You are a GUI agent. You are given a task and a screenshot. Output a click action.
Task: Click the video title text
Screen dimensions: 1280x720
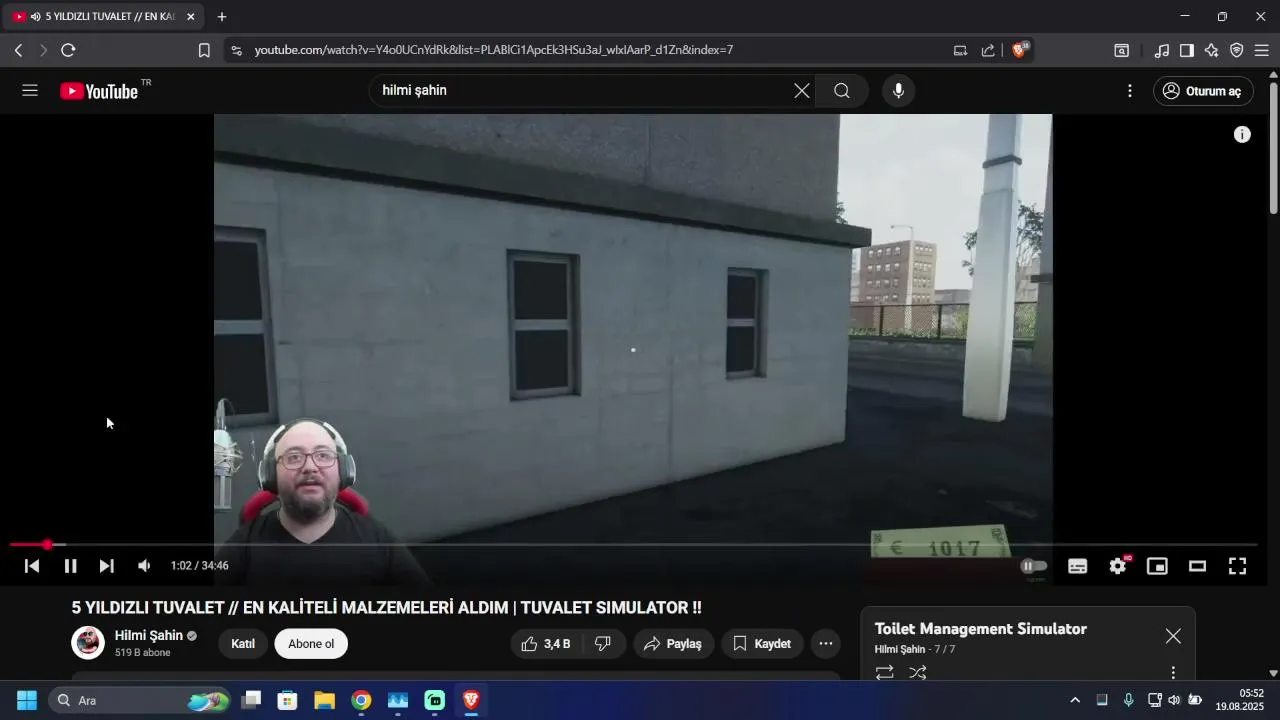[386, 608]
